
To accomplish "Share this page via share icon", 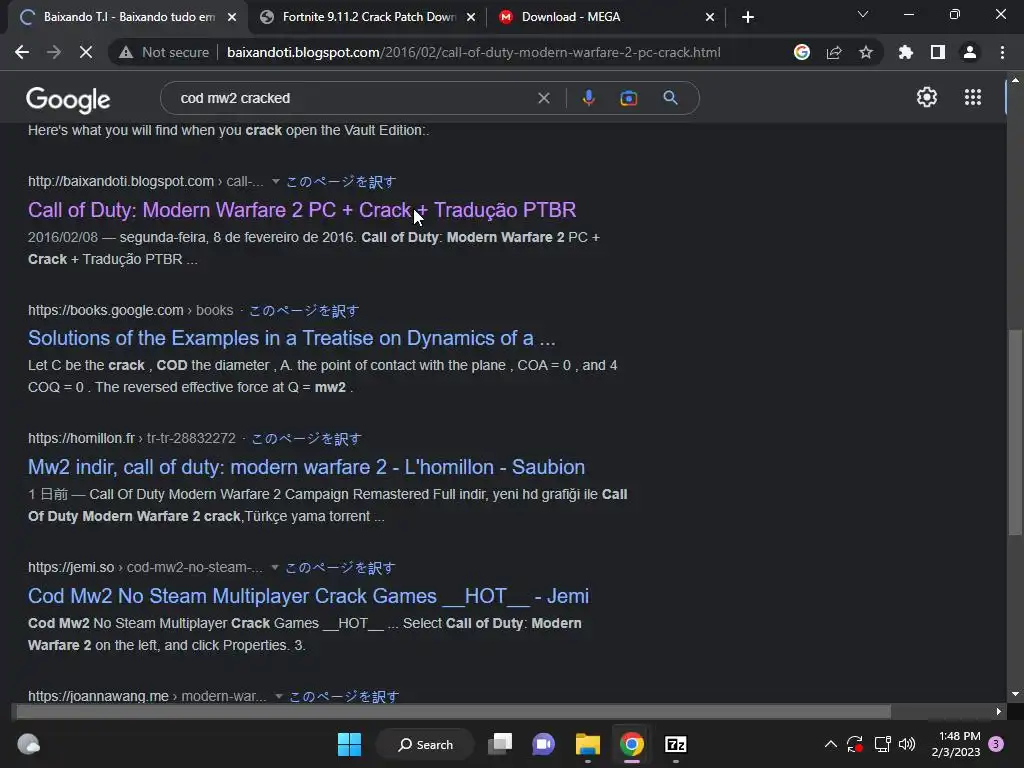I will click(x=834, y=52).
